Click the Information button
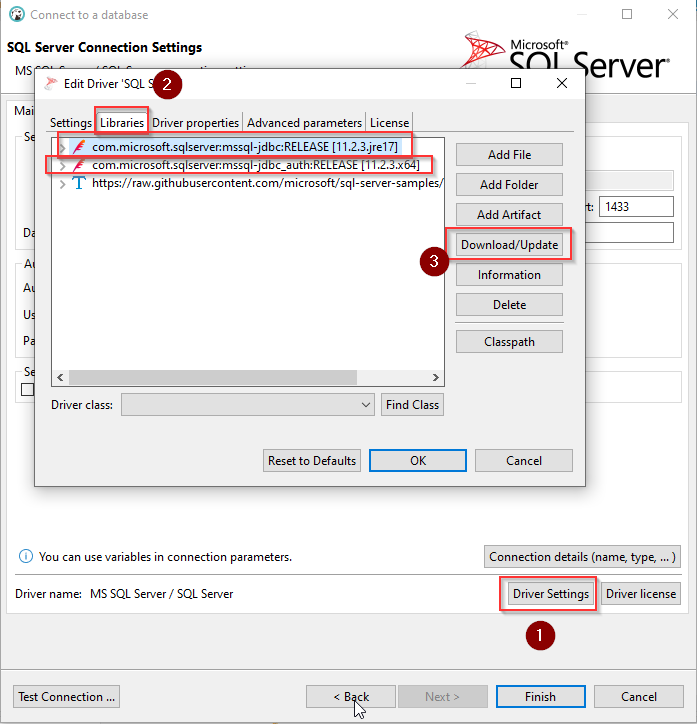The width and height of the screenshot is (697, 724). click(x=509, y=275)
